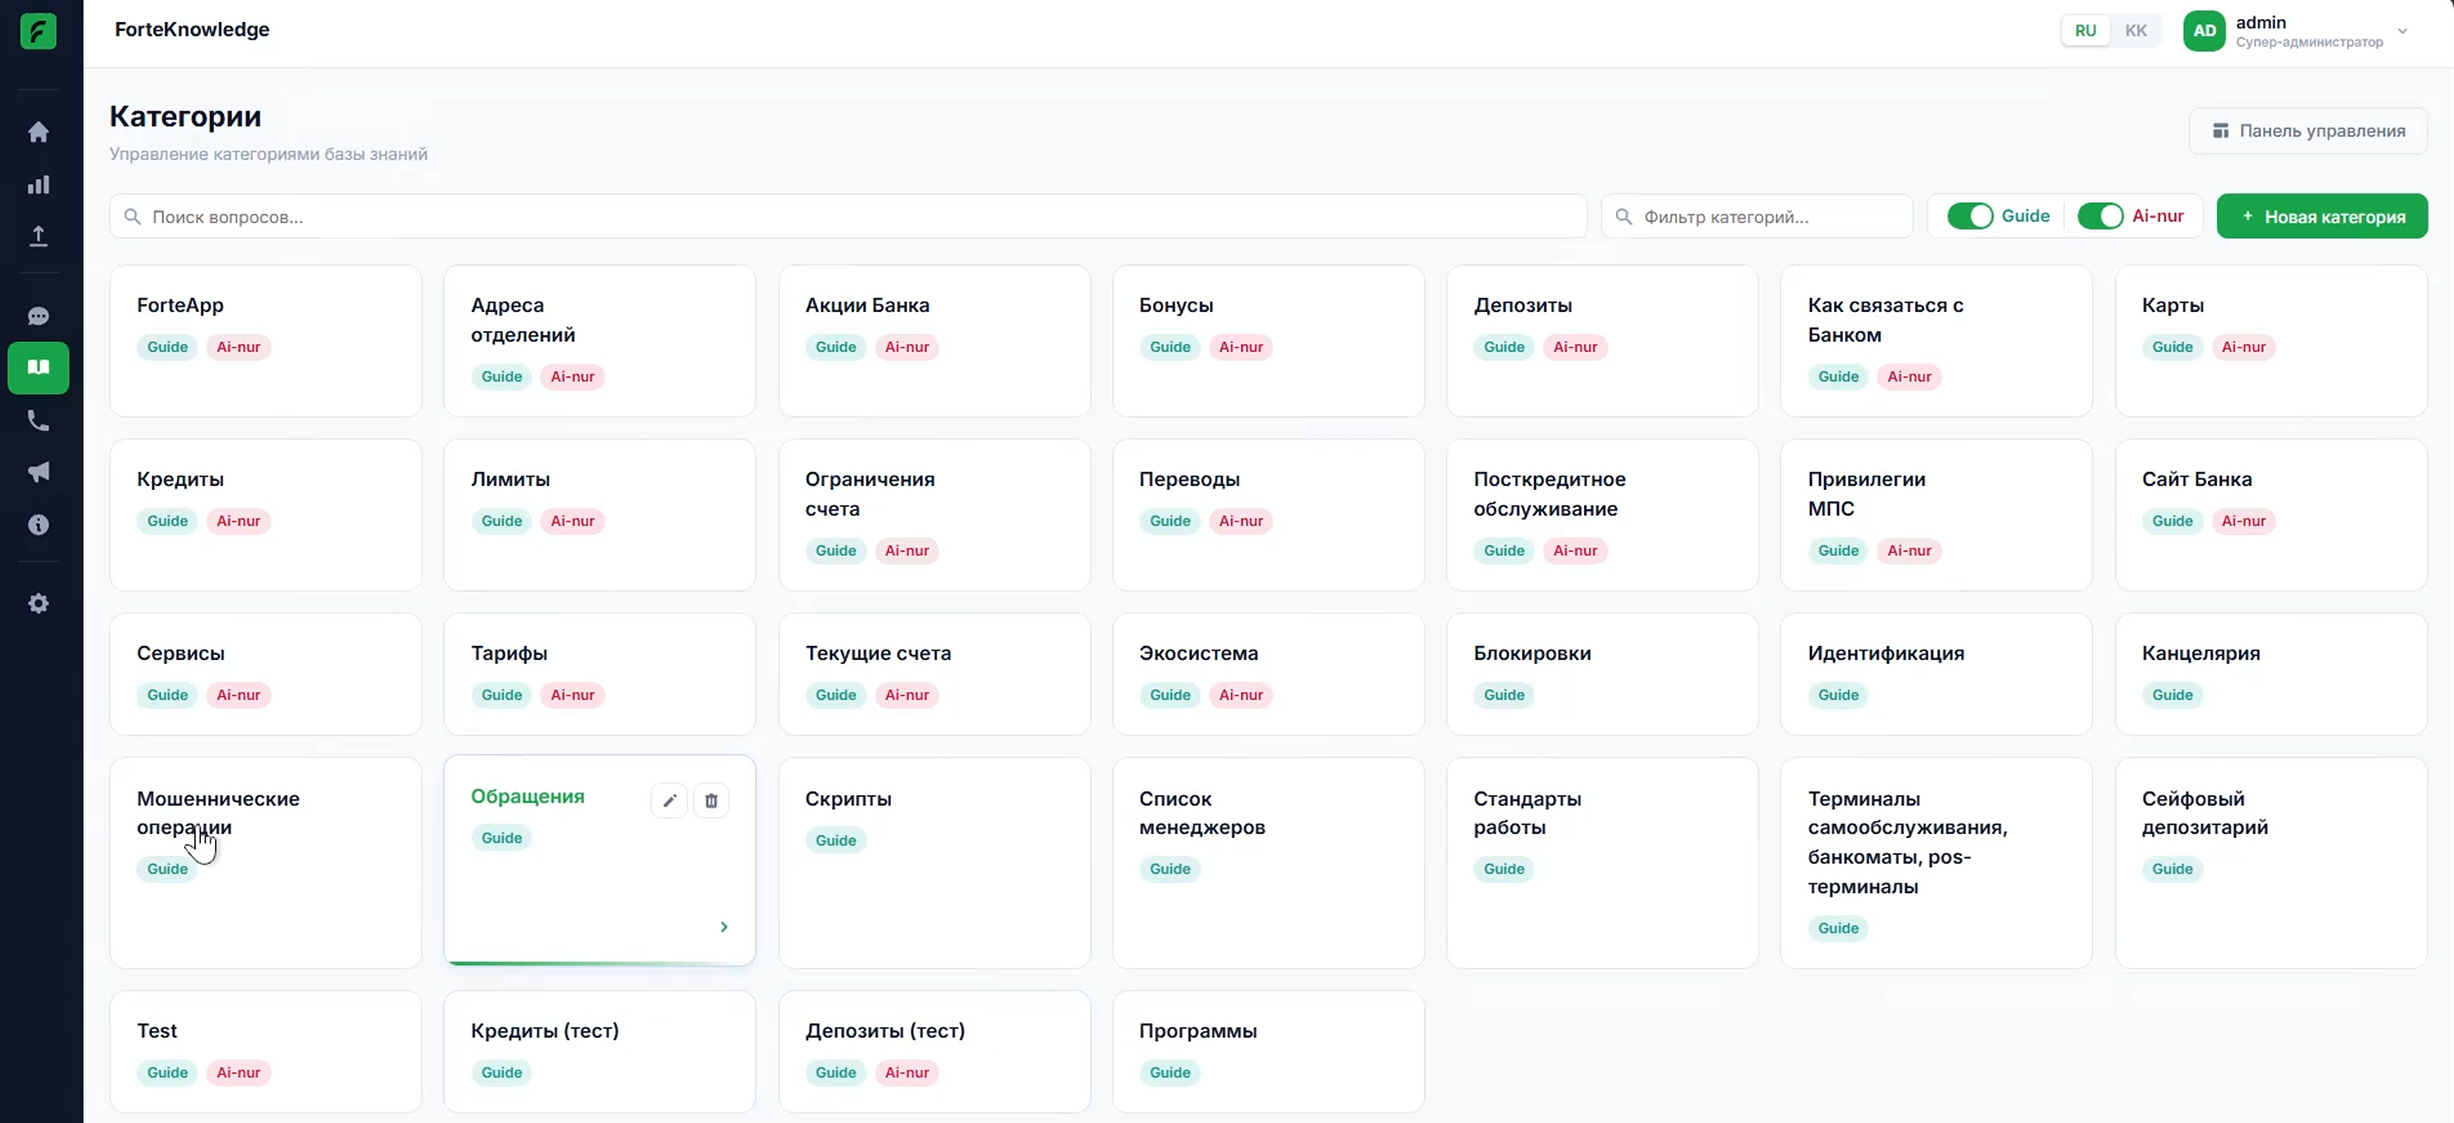Edit the Обращения category with pencil icon
2454x1123 pixels.
point(669,800)
